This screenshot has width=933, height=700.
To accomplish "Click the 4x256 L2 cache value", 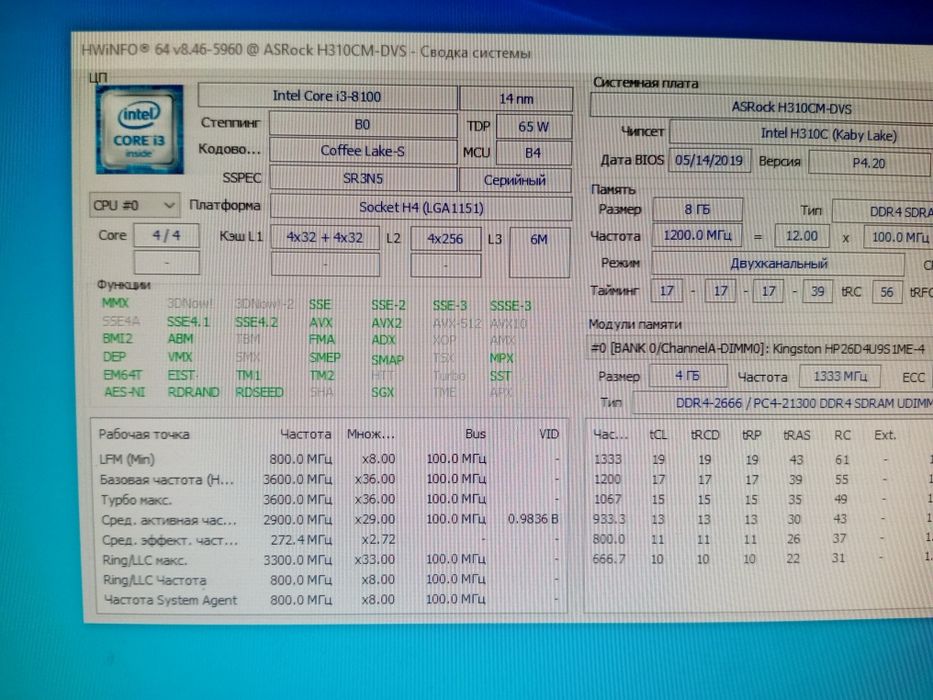I will click(445, 238).
